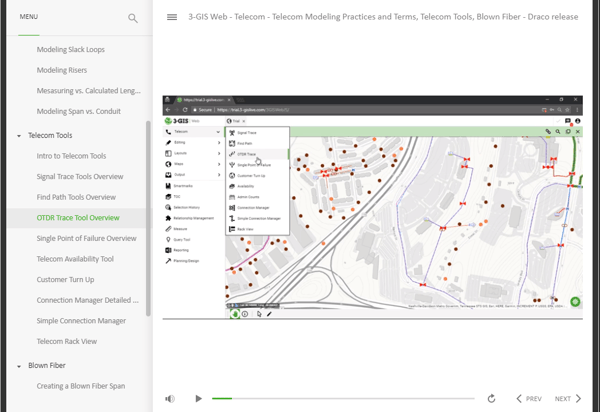The width and height of the screenshot is (600, 412).
Task: Seek along the lesson progress bar
Action: click(x=343, y=399)
